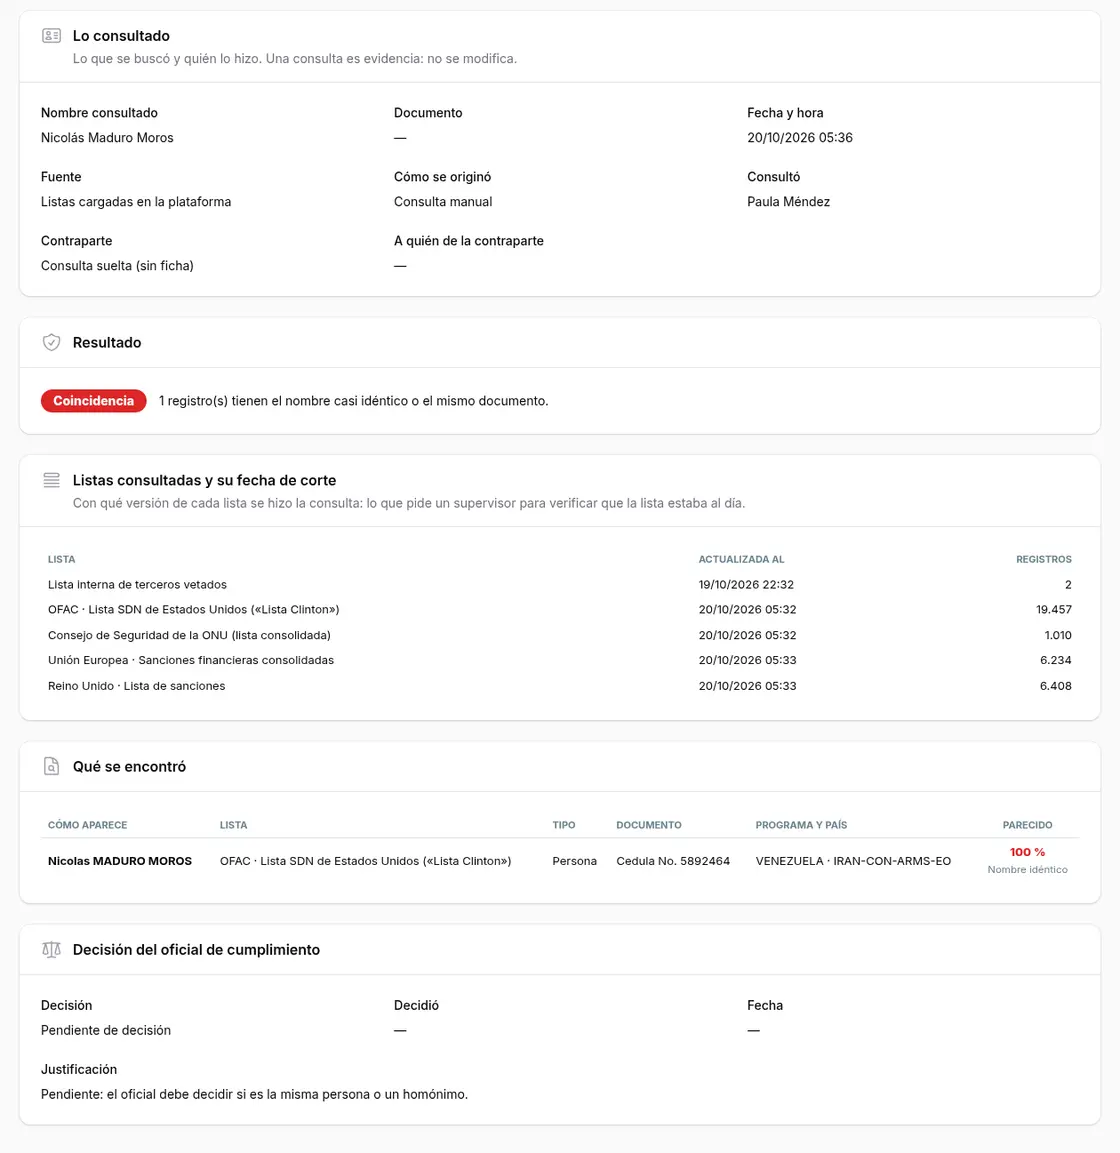Click Consulta suelta (sin ficha)
The image size is (1120, 1153).
click(x=117, y=265)
